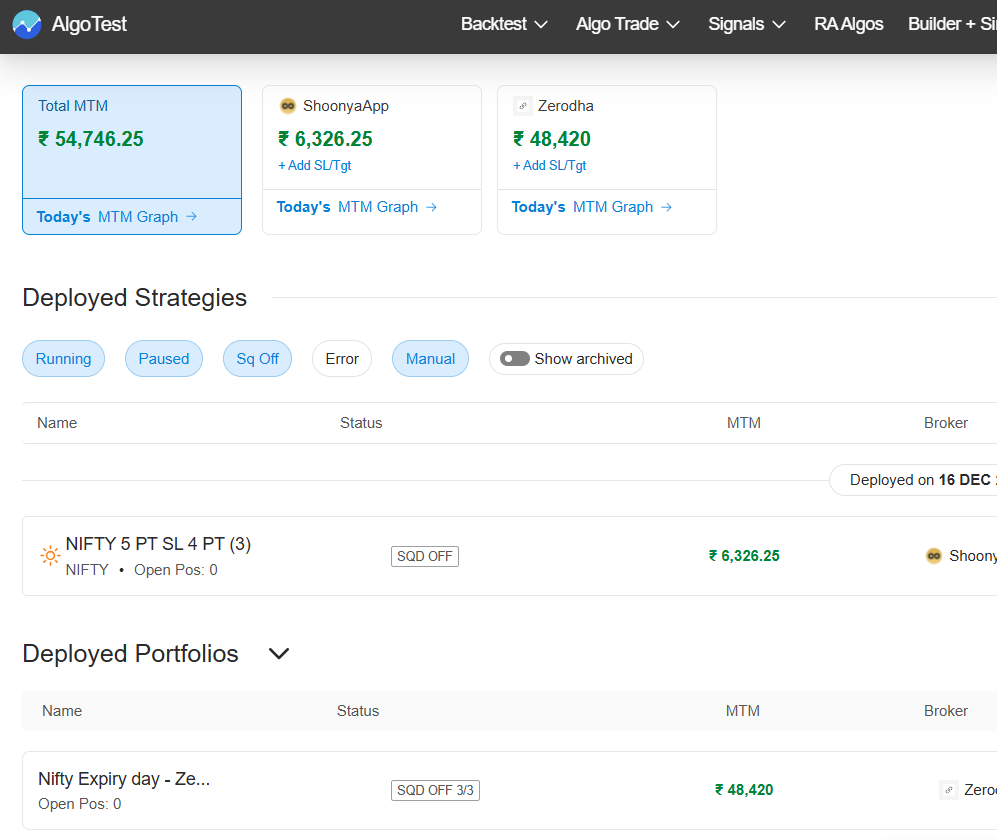This screenshot has width=997, height=840.
Task: Open Today's MTM Graph for ShoonyaApp
Action: tap(357, 207)
